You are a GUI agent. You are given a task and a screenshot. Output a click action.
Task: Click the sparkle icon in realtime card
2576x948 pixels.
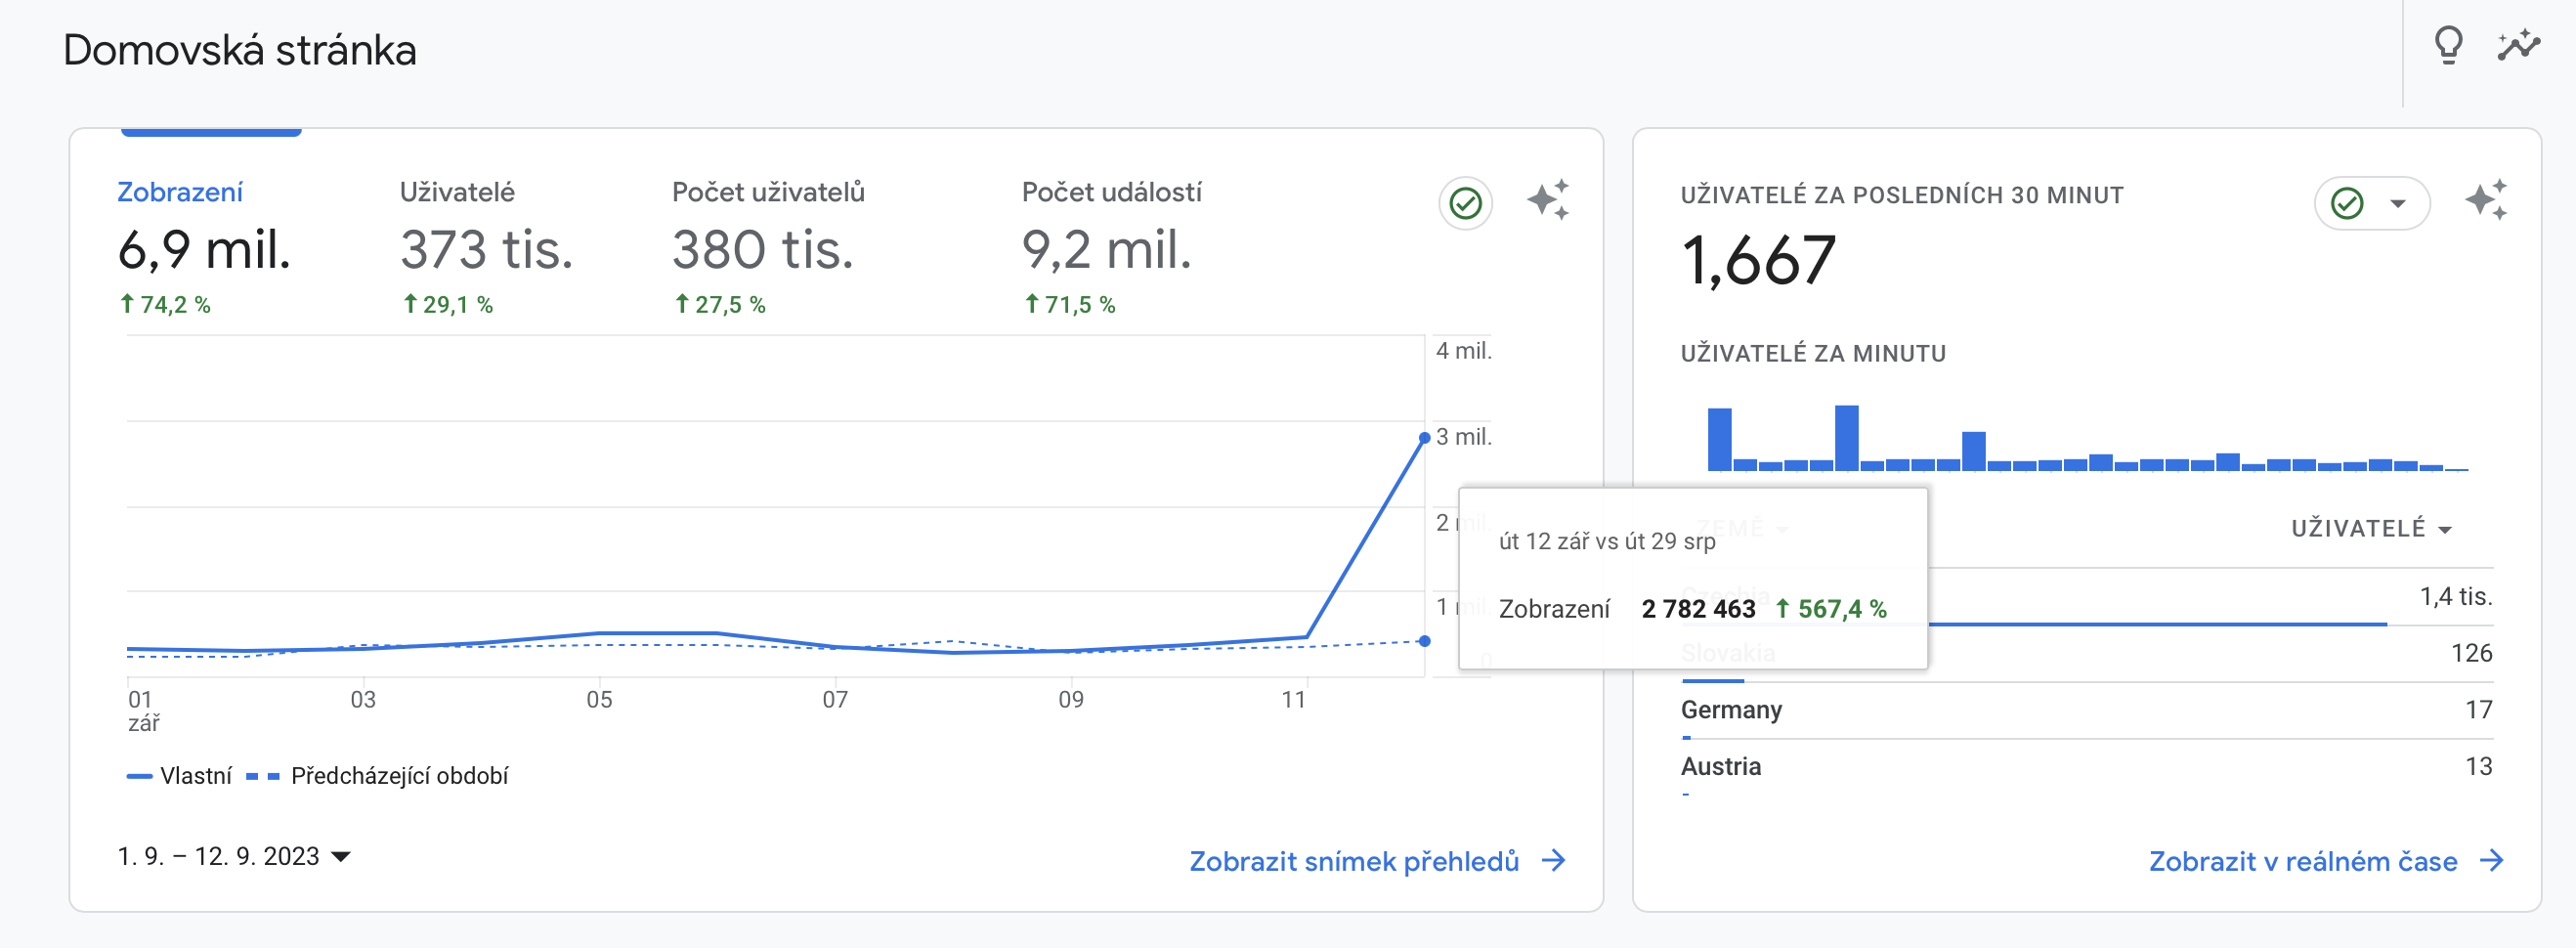[x=2485, y=200]
